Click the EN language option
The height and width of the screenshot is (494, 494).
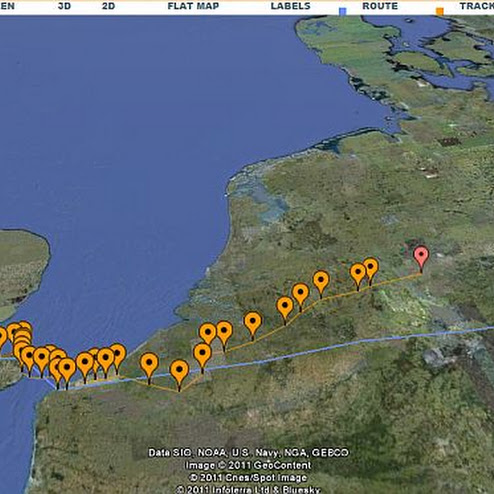click(x=7, y=6)
